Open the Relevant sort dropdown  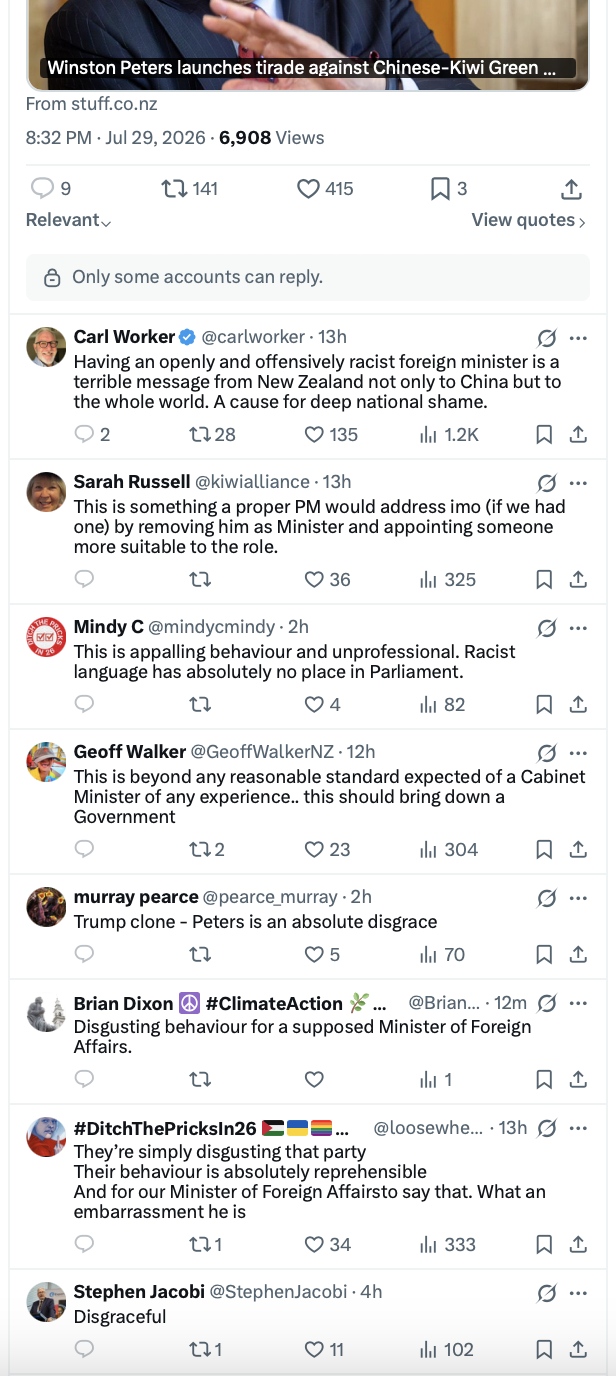(68, 220)
